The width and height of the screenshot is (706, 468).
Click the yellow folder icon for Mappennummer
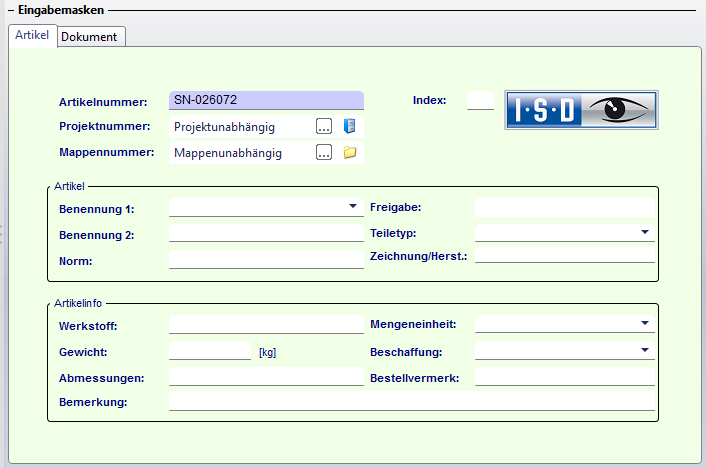tap(350, 153)
